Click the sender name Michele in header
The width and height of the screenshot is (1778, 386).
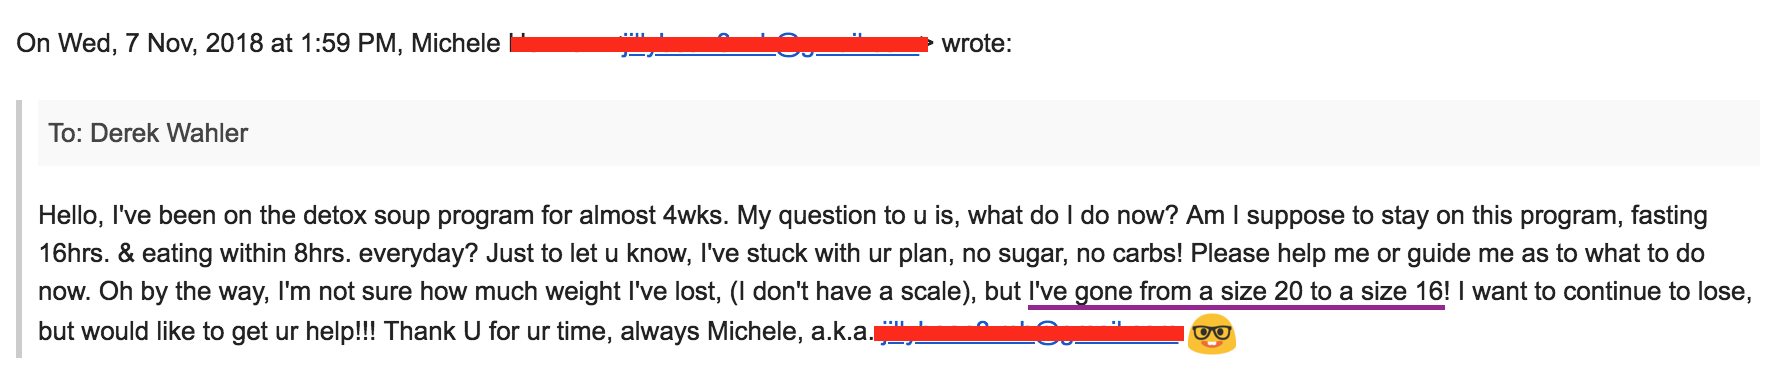[x=456, y=44]
